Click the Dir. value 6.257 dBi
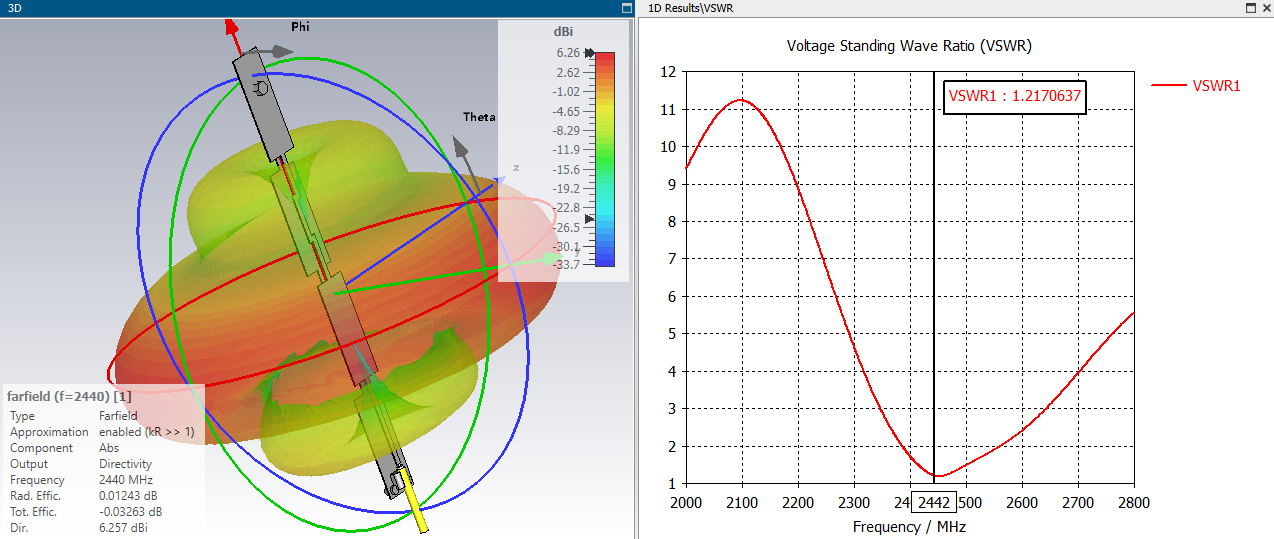 [x=125, y=528]
